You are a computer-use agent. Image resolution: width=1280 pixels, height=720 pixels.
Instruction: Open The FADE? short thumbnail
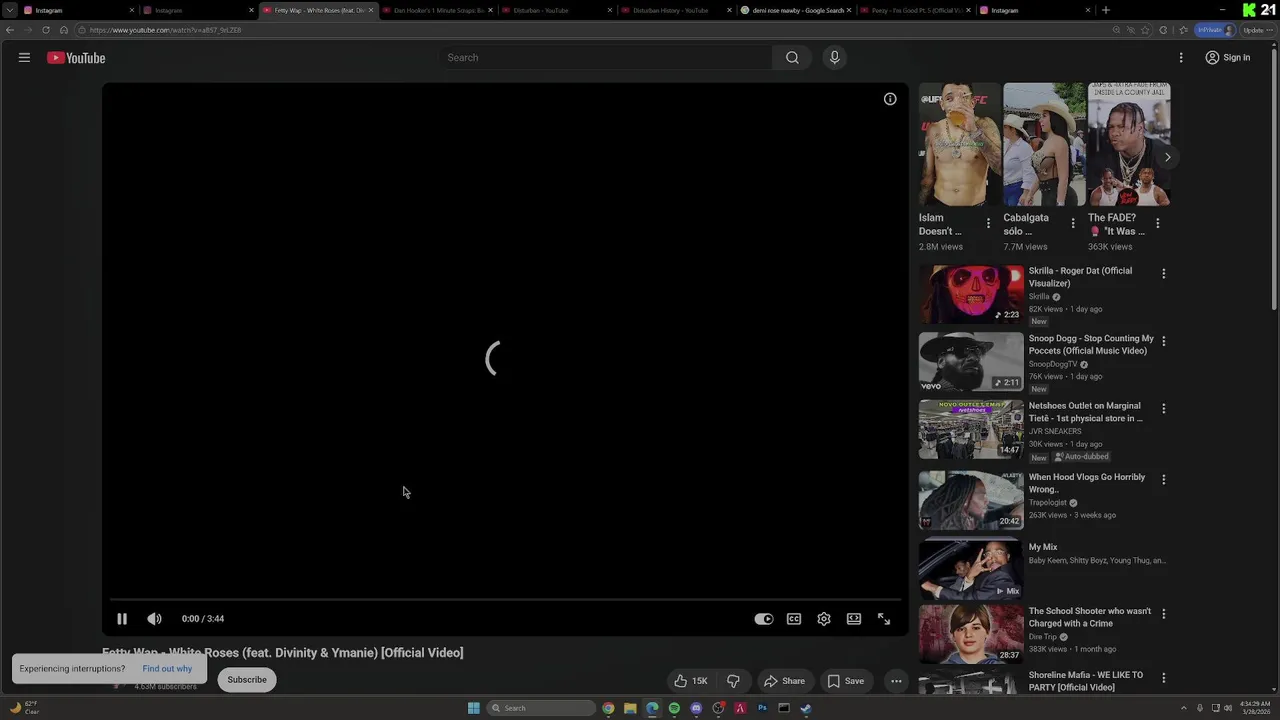coord(1129,145)
